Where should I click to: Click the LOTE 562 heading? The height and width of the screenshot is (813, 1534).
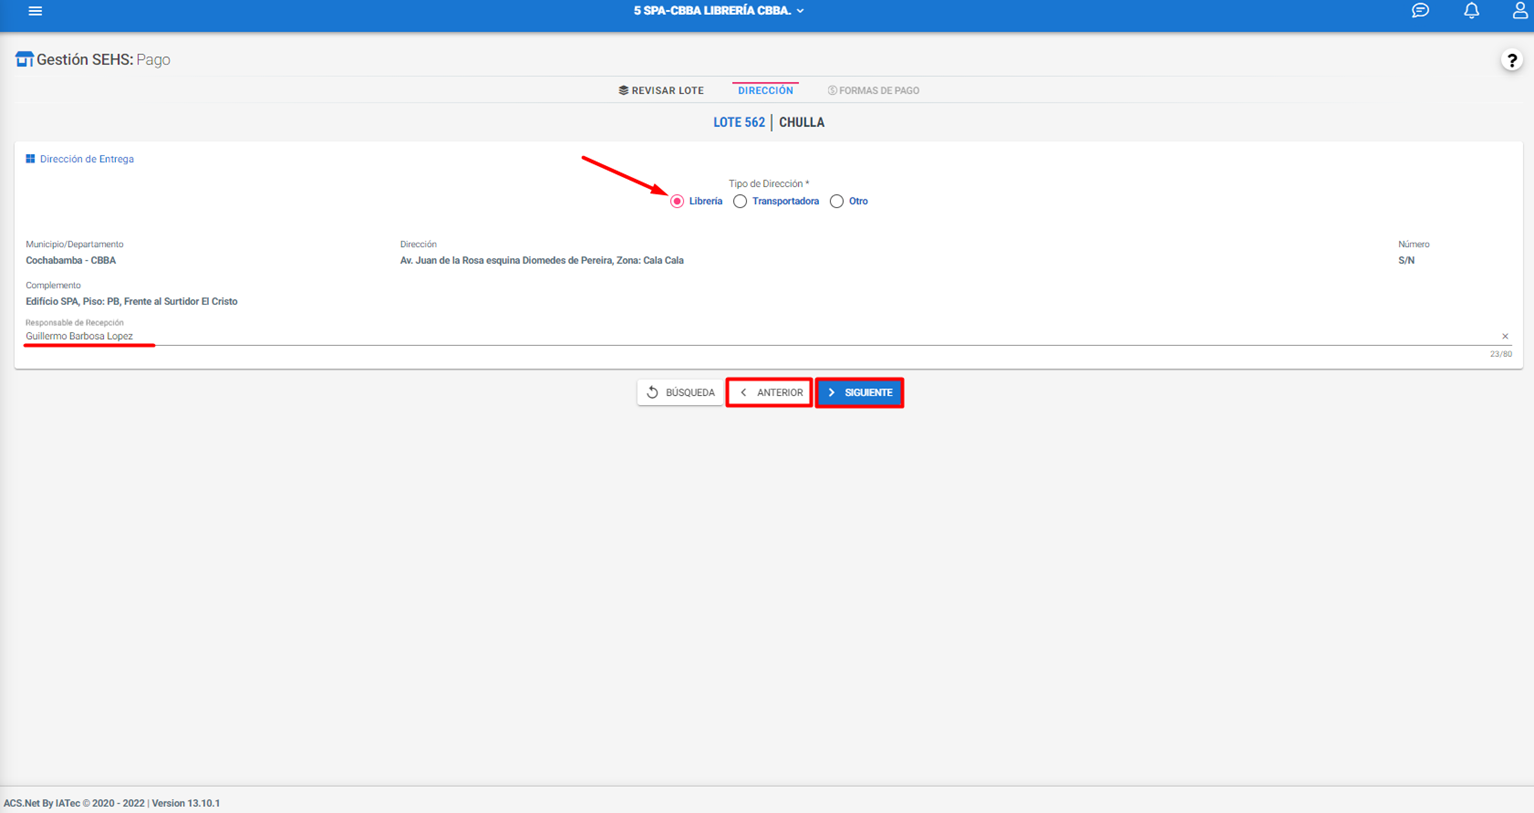coord(739,122)
